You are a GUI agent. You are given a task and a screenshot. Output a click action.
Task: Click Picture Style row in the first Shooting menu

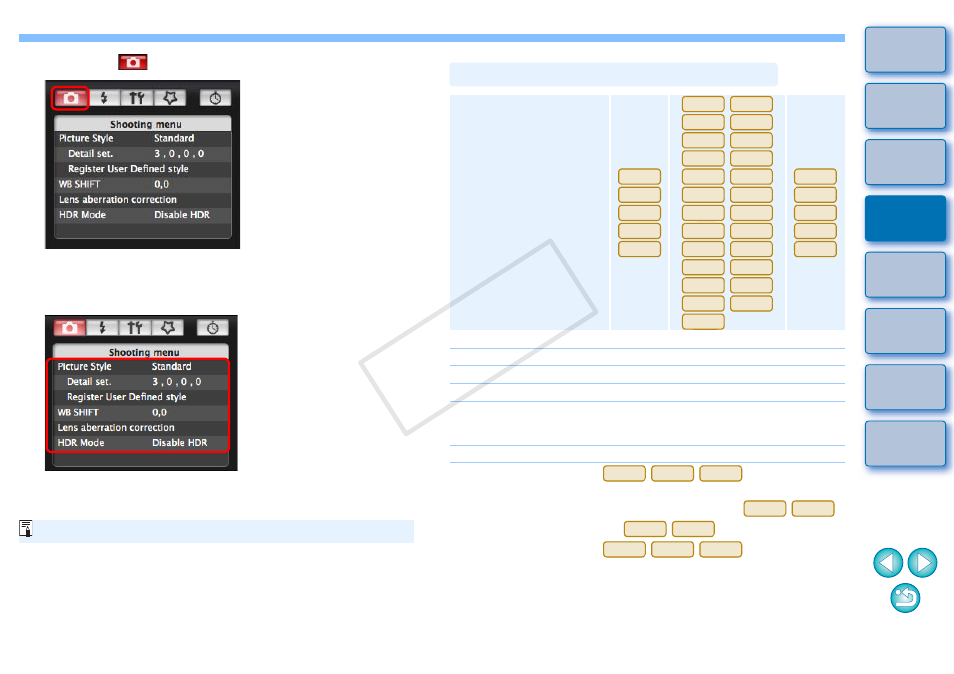143,139
